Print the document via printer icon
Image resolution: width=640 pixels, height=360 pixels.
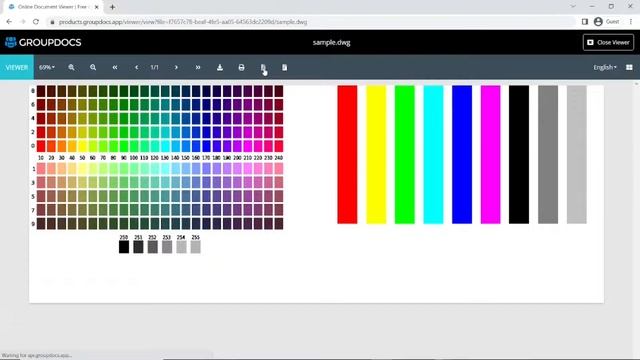click(x=241, y=67)
